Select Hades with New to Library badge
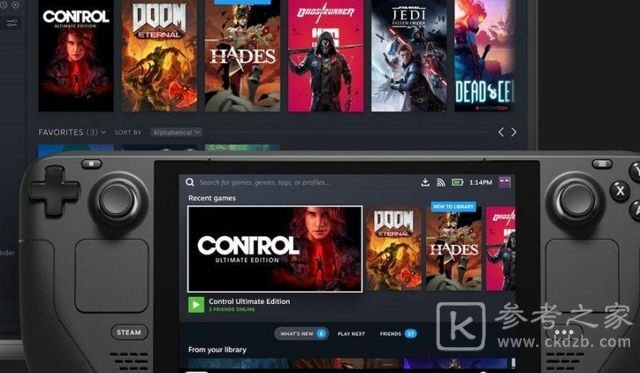Screen dimensions: 640x373 tap(453, 249)
